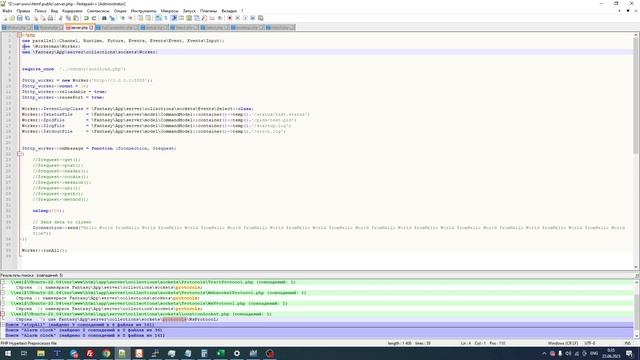This screenshot has width=640, height=360.
Task: Click the ENG language indicator
Action: 594,353
